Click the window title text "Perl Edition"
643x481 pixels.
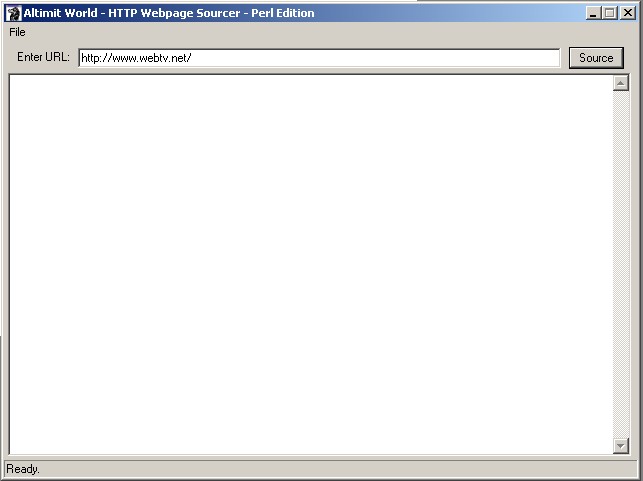click(x=282, y=13)
